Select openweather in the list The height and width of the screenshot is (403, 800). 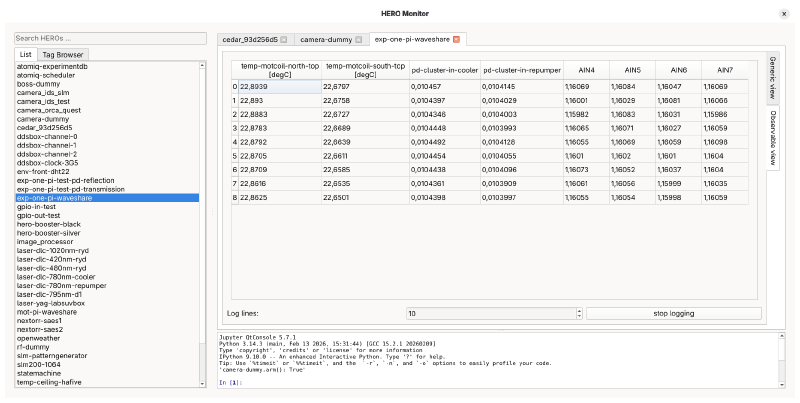tap(107, 338)
